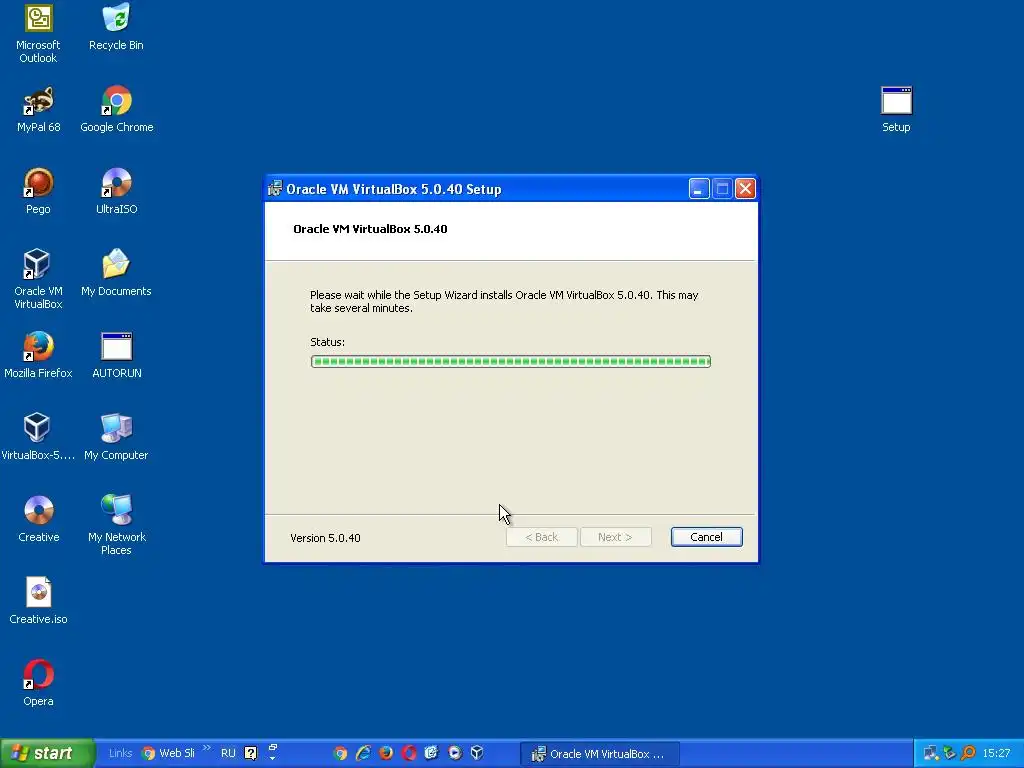This screenshot has width=1024, height=768.
Task: Launch Internet Explorer from quick launch bar
Action: [363, 753]
